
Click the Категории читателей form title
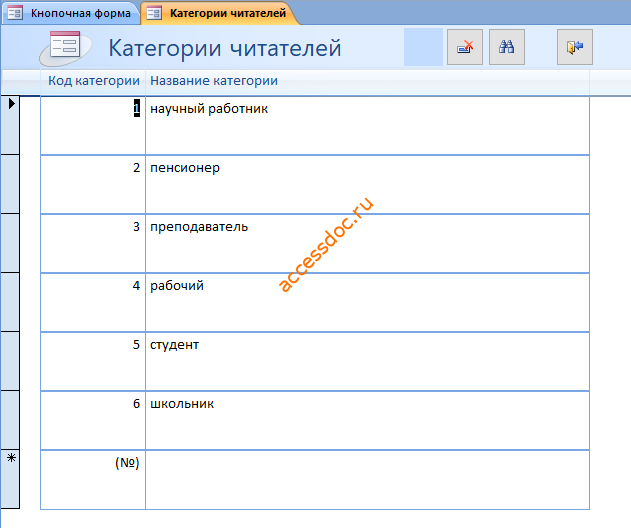pyautogui.click(x=225, y=48)
